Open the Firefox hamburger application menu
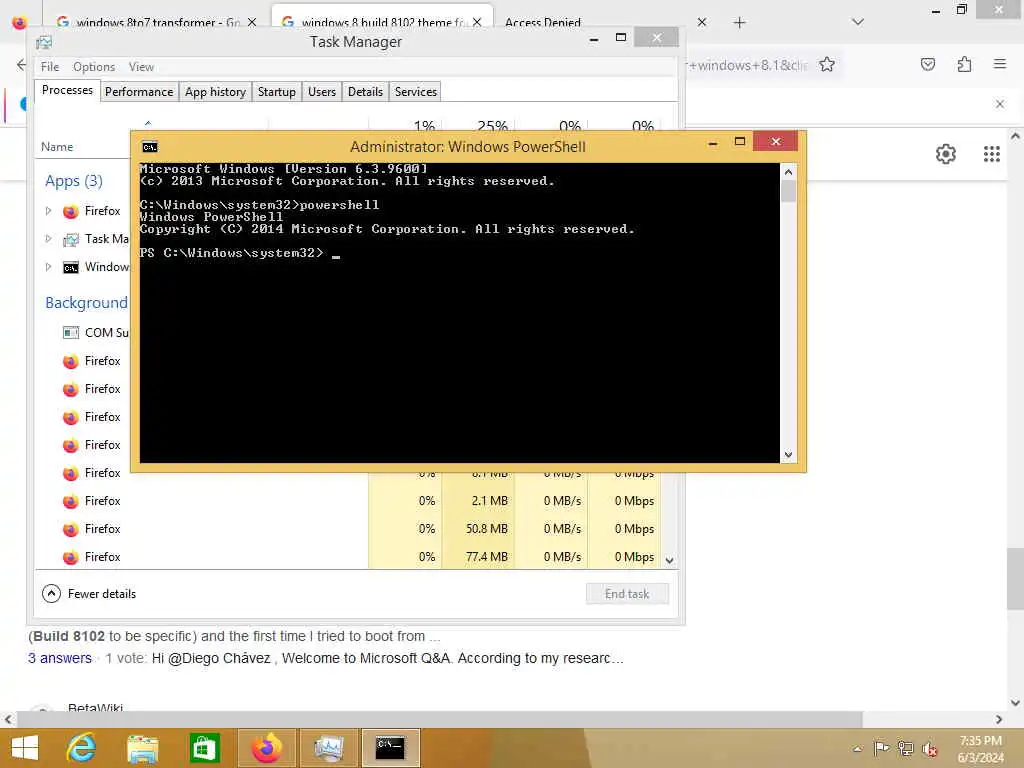Viewport: 1024px width, 768px height. coord(999,64)
